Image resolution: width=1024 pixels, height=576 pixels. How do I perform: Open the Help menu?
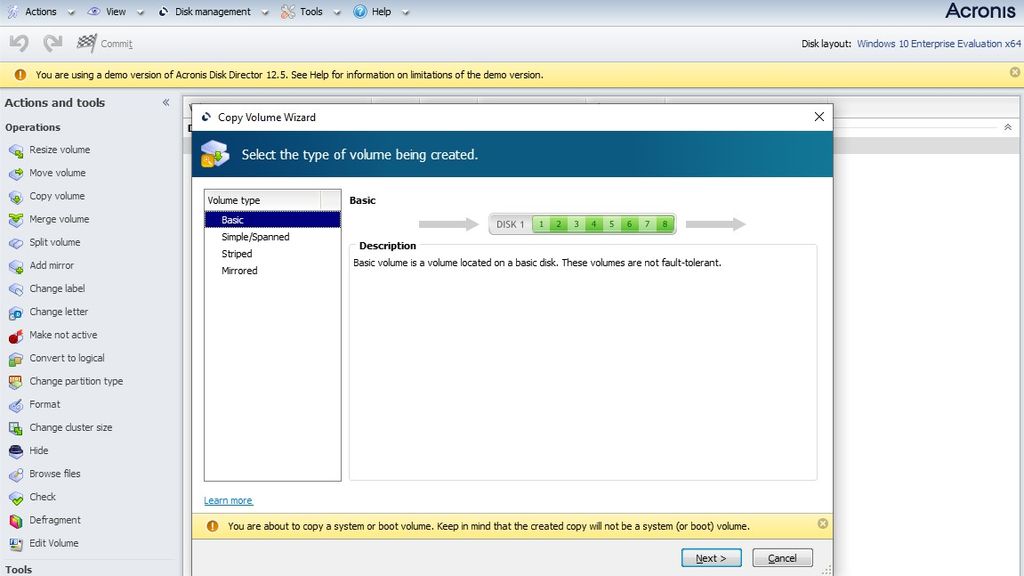378,12
